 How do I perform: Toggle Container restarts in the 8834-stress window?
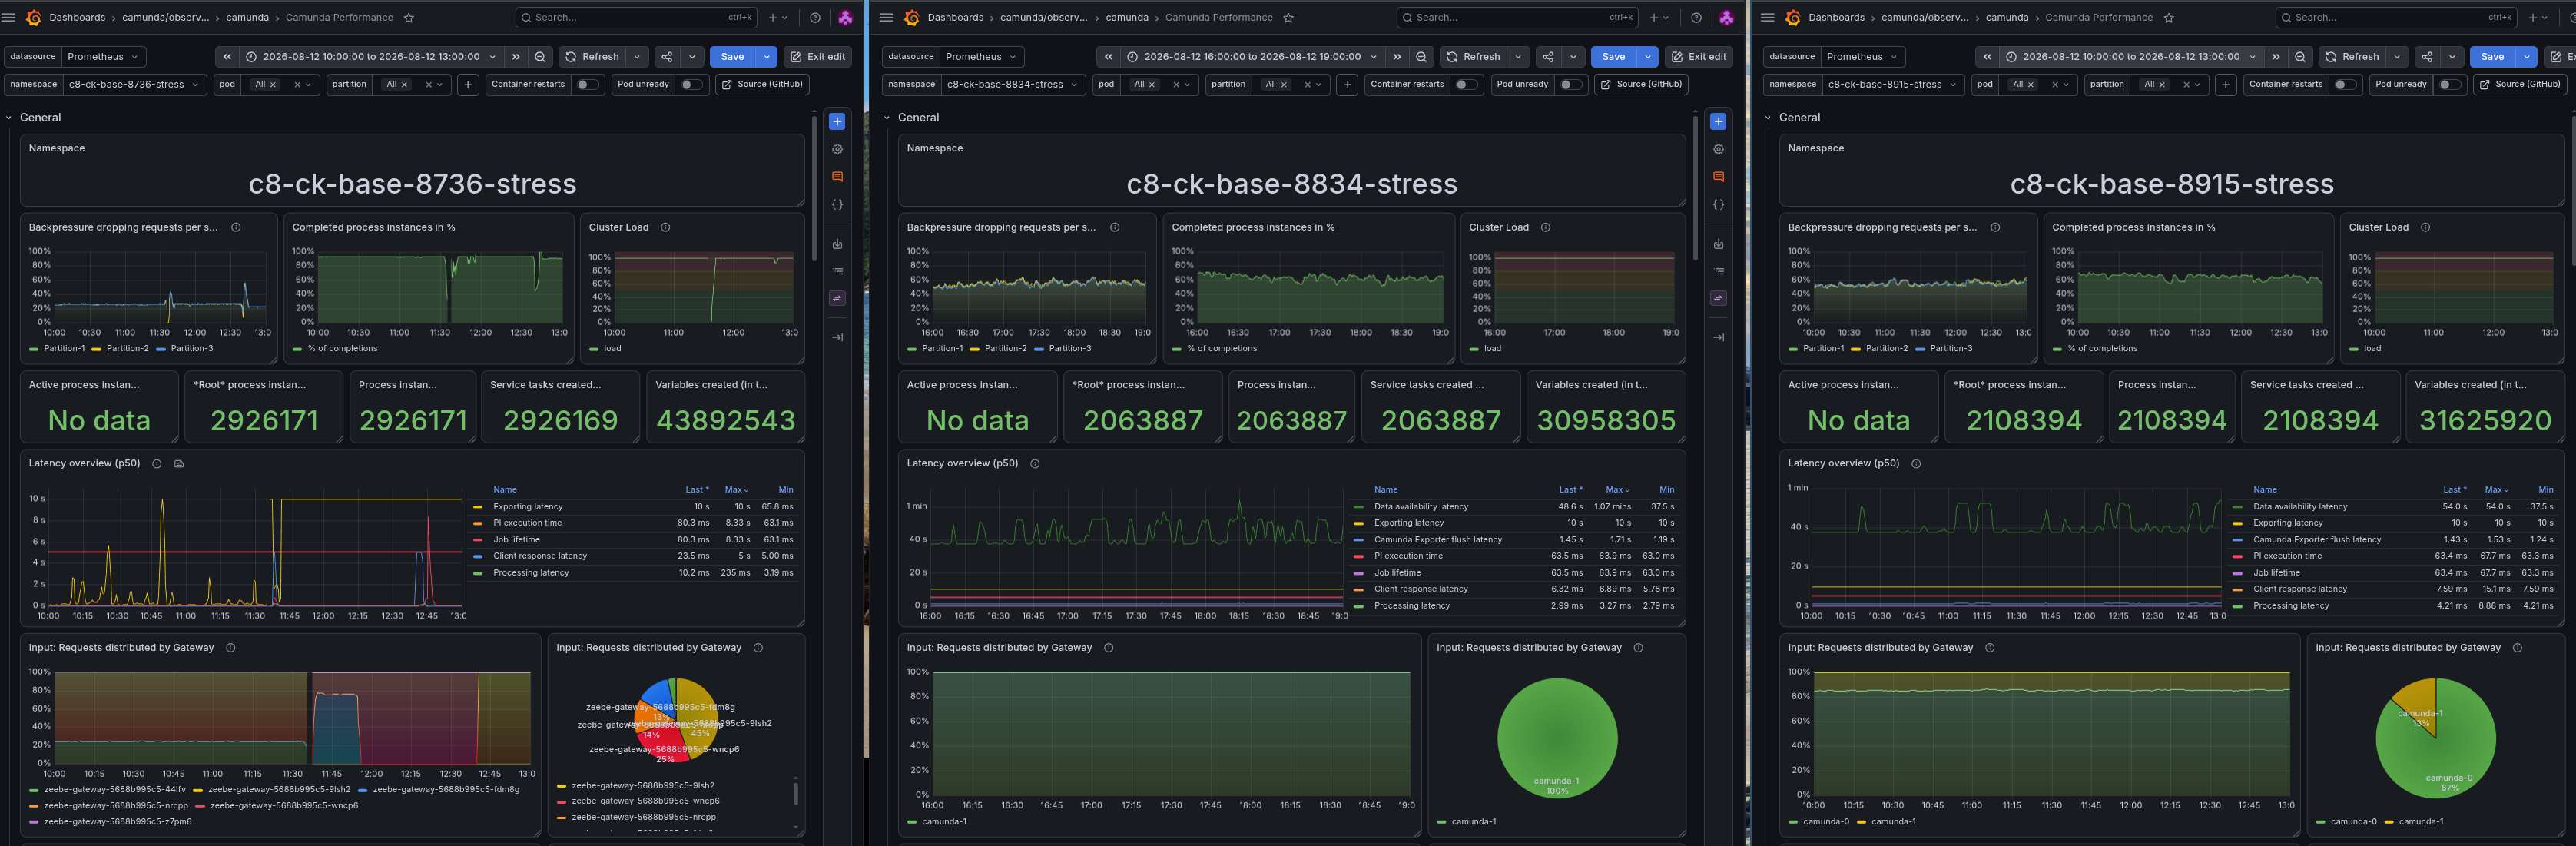[1466, 84]
